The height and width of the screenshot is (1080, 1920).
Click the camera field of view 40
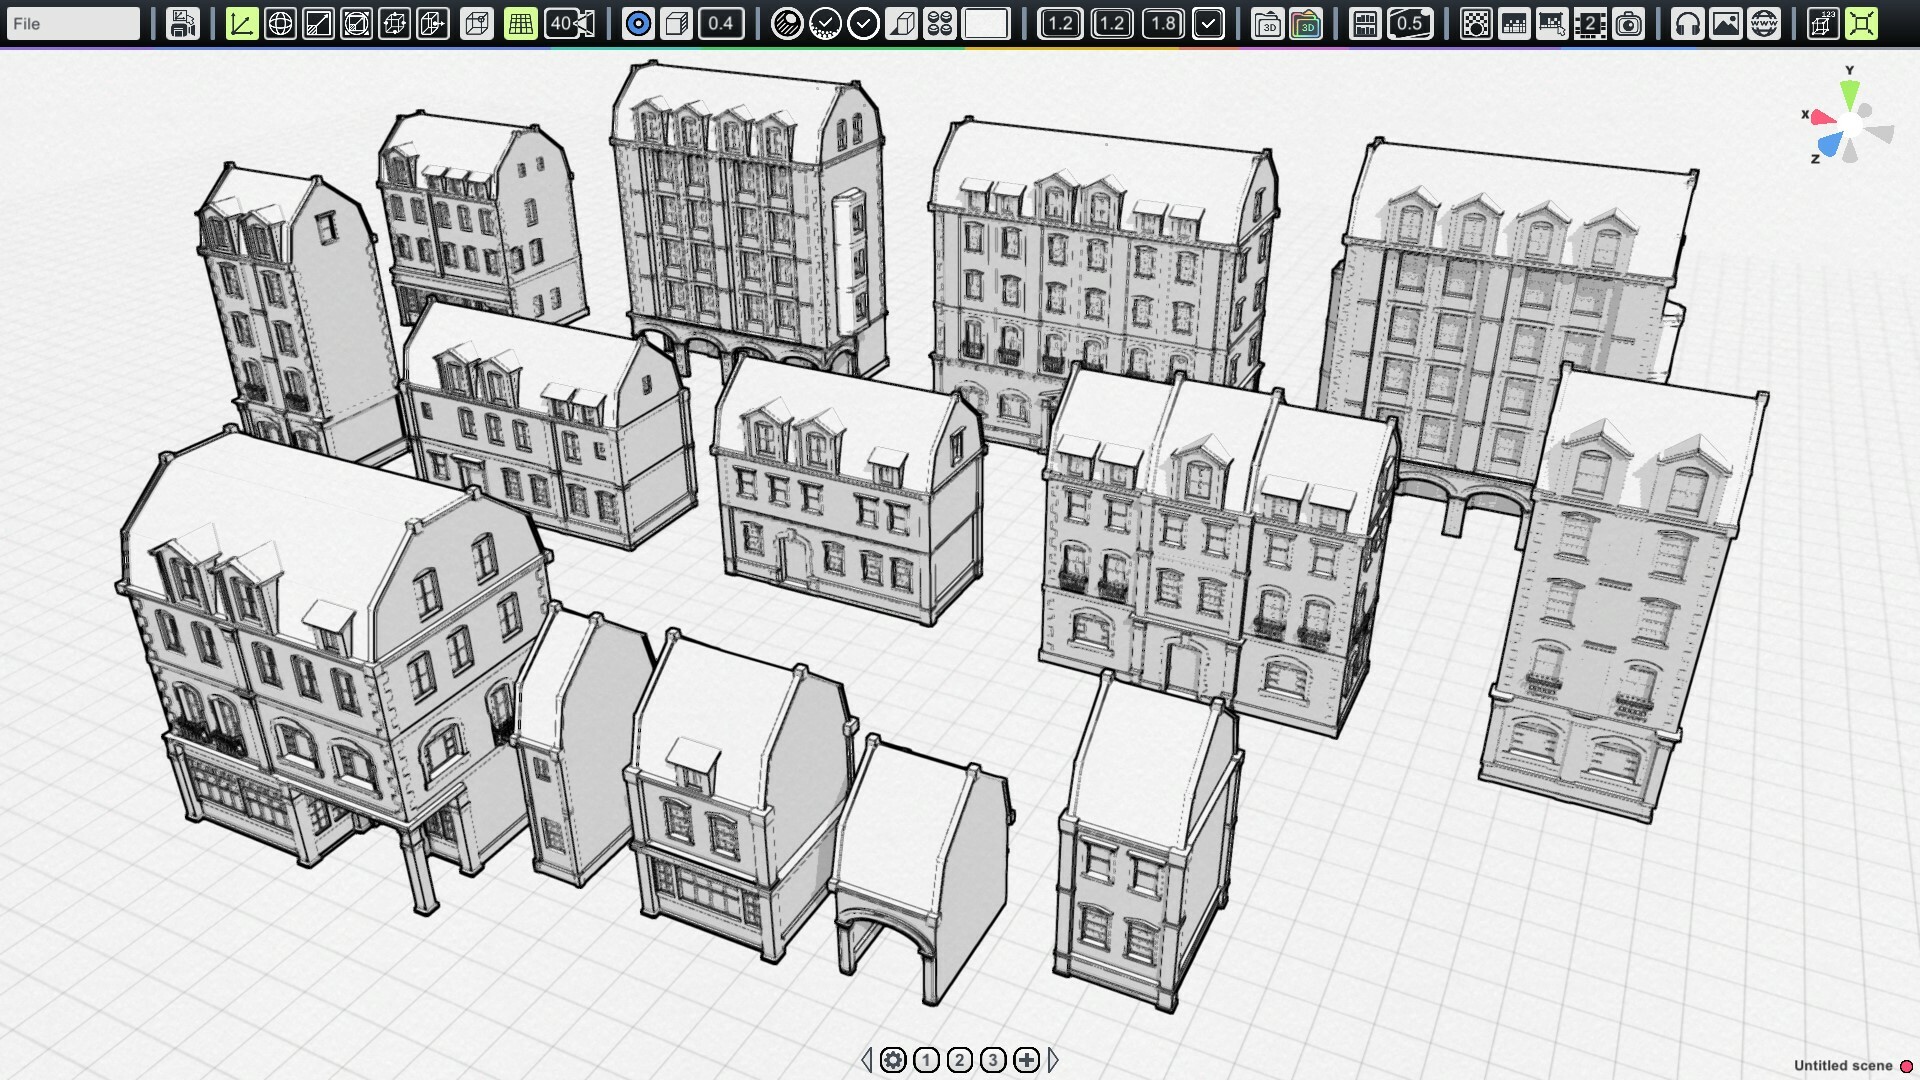[570, 23]
